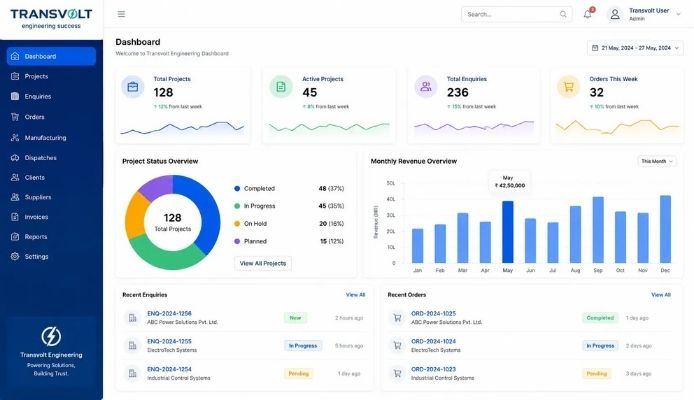
Task: Click the search magnifier icon
Action: (x=563, y=14)
